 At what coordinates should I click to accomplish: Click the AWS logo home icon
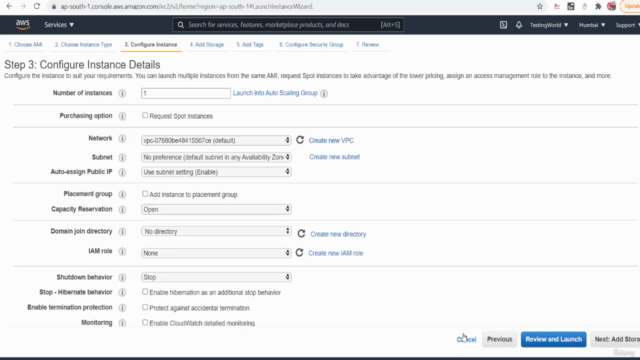[22, 25]
